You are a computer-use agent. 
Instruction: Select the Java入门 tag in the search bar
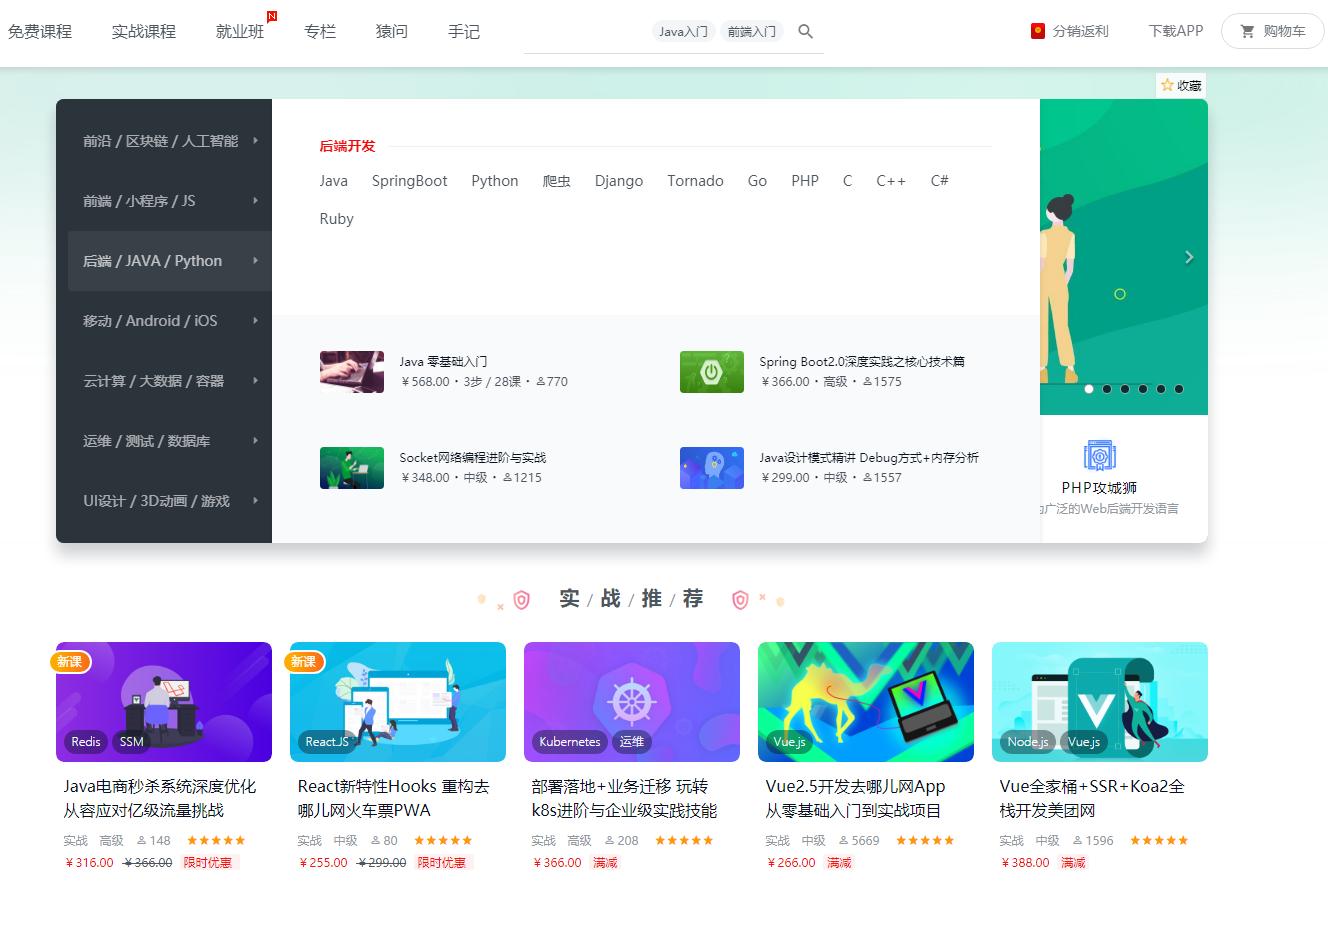pyautogui.click(x=683, y=31)
